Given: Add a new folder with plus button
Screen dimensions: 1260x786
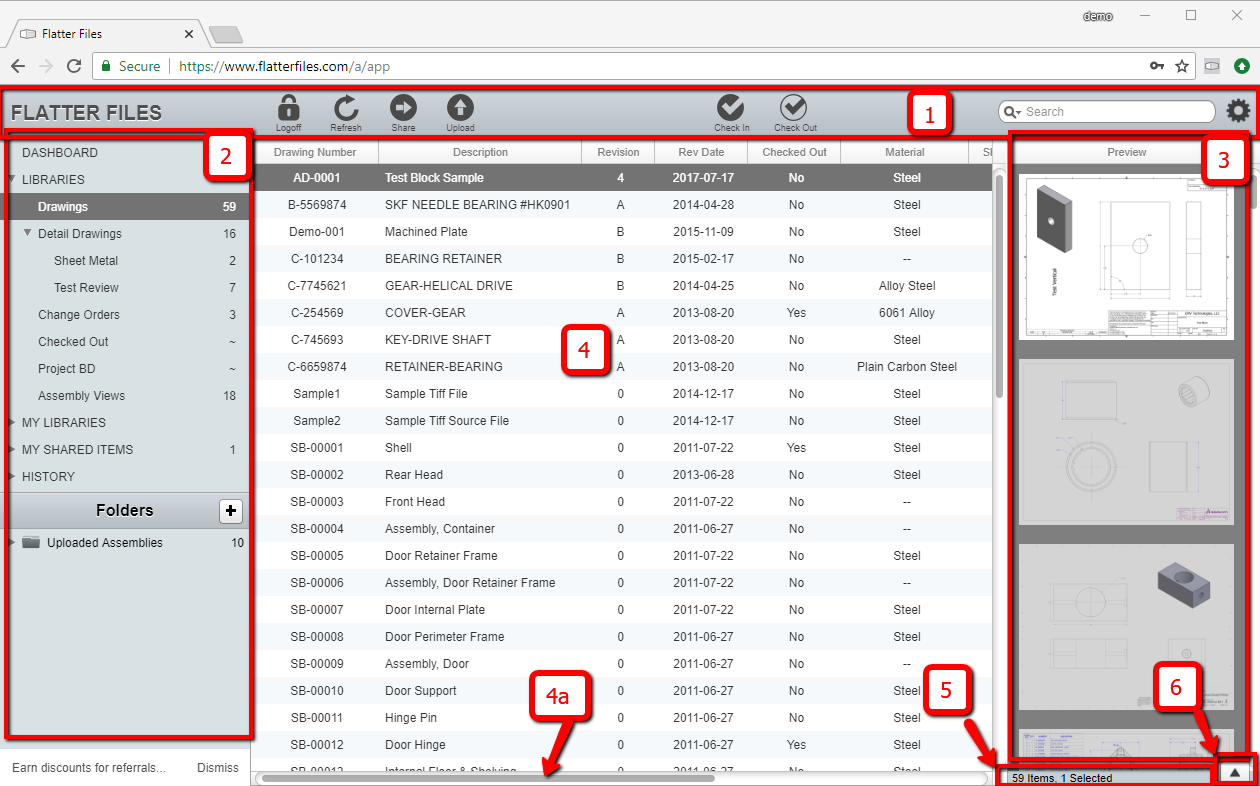Looking at the screenshot, I should tap(231, 511).
